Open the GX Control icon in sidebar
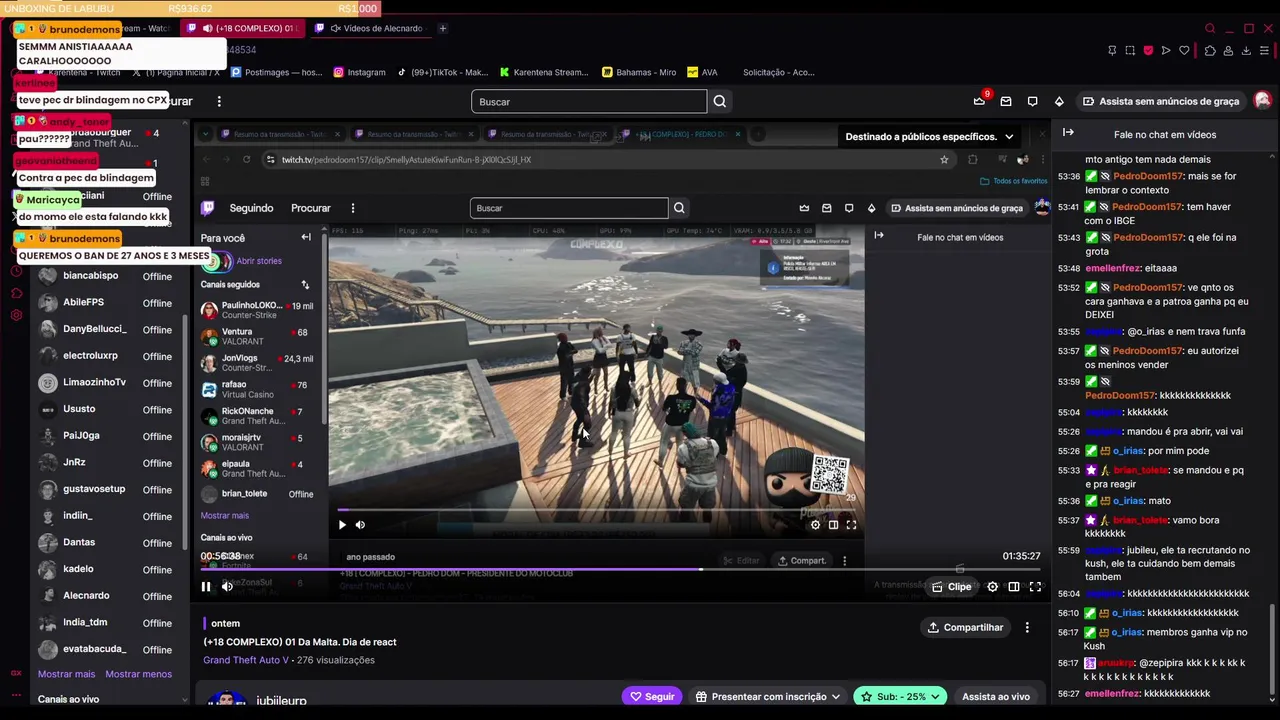The width and height of the screenshot is (1280, 720). (16, 674)
